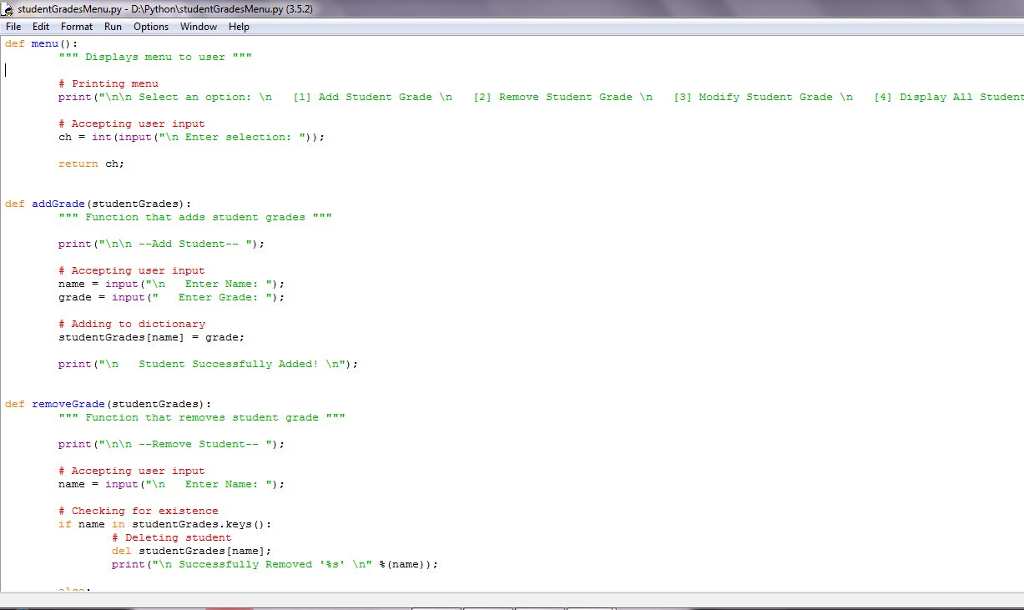Click the print '--Add Student--' line
Viewport: 1024px width, 610px height.
tap(161, 244)
